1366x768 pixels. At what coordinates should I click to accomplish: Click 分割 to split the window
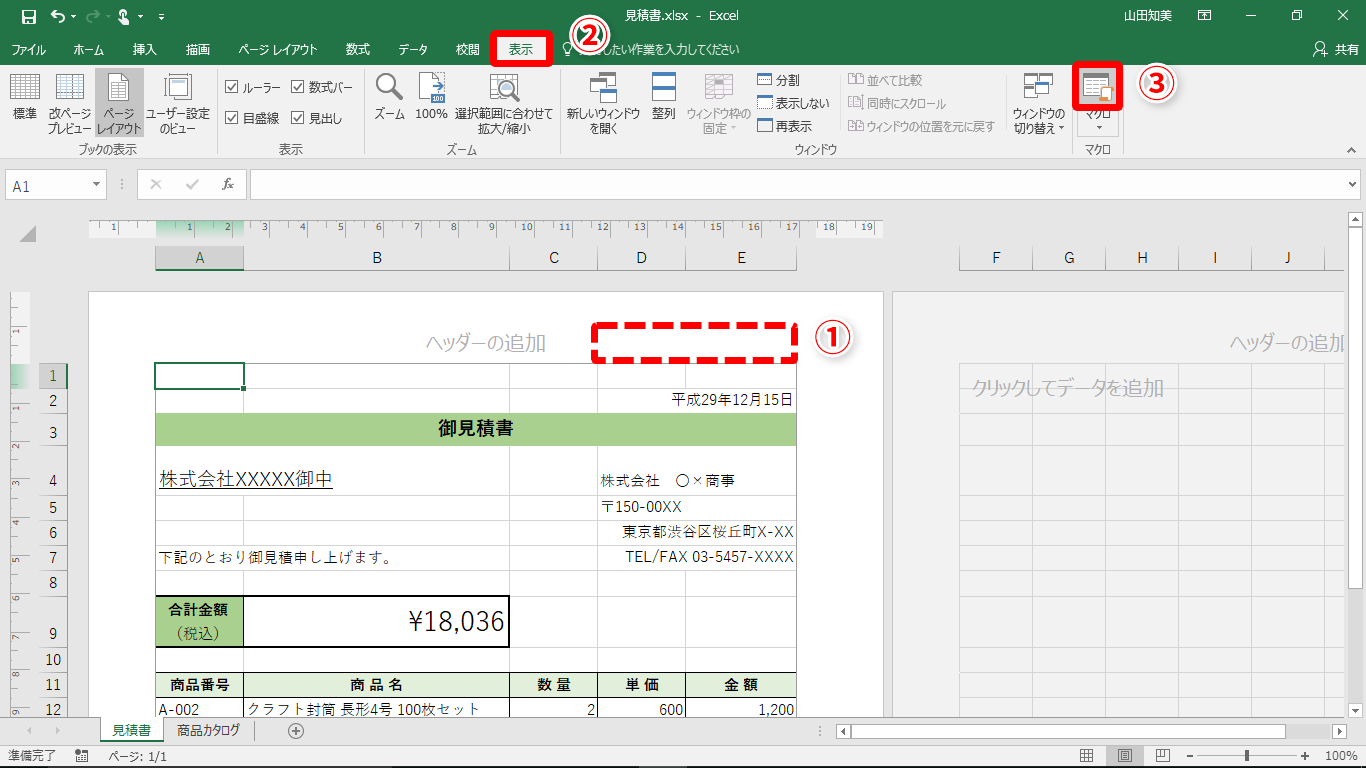(779, 80)
